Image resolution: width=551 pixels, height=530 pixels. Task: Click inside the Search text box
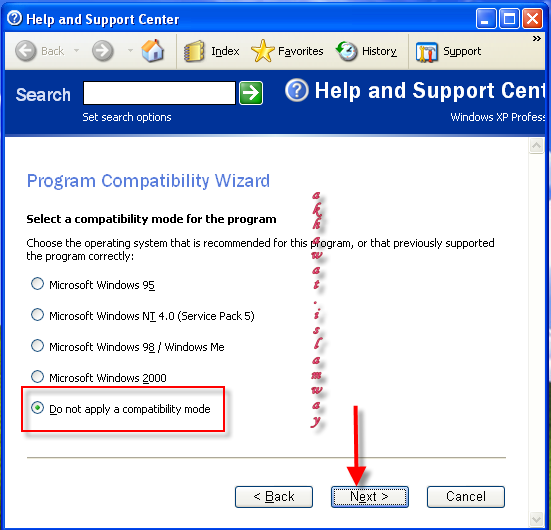coord(159,93)
